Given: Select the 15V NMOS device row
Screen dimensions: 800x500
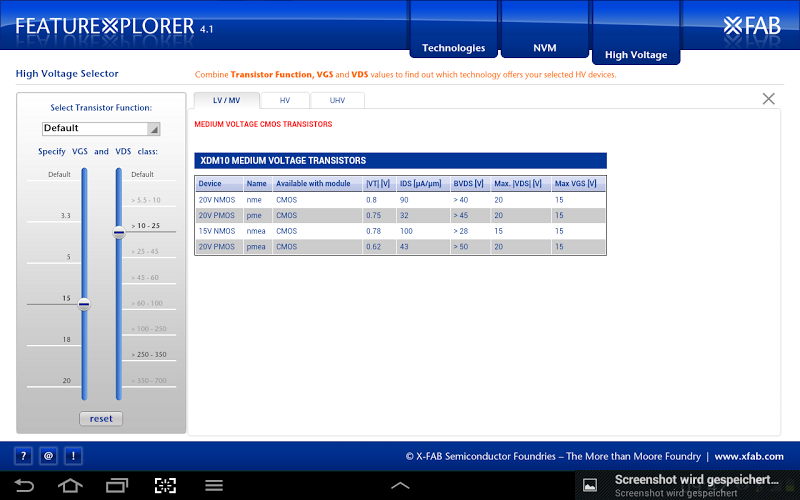Looking at the screenshot, I should coord(401,231).
